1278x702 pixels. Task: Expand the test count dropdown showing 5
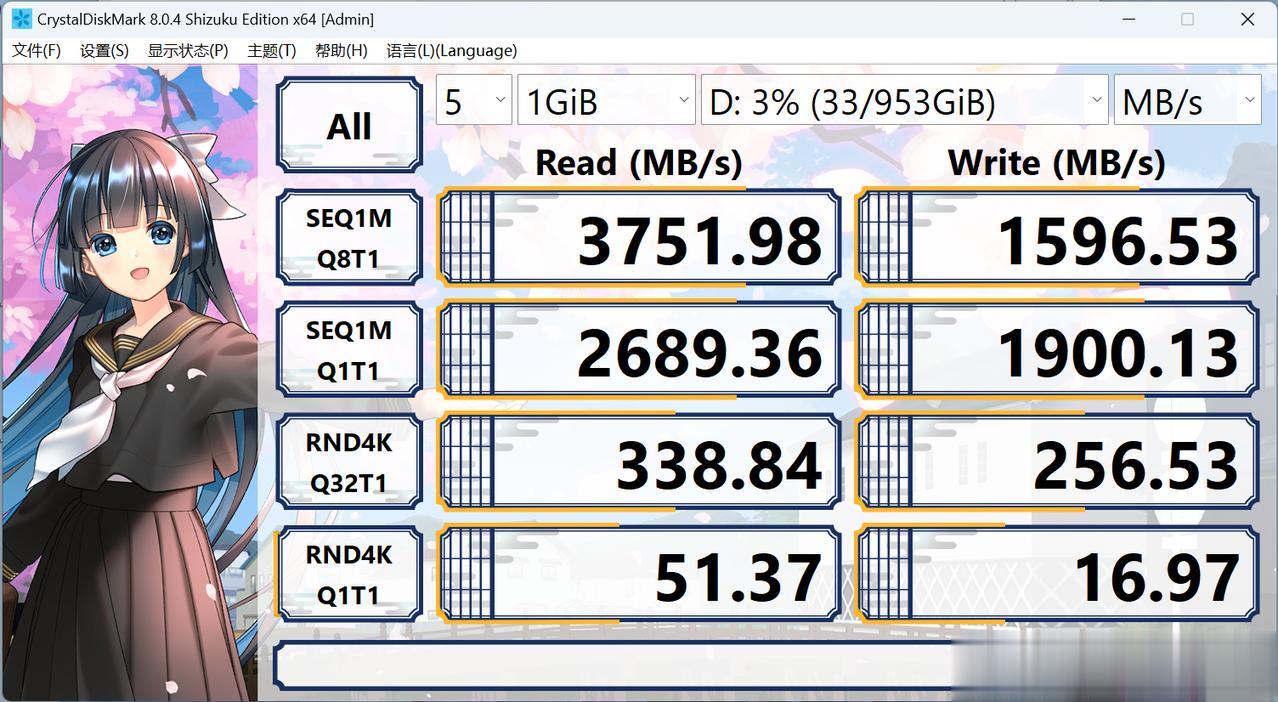click(x=474, y=100)
